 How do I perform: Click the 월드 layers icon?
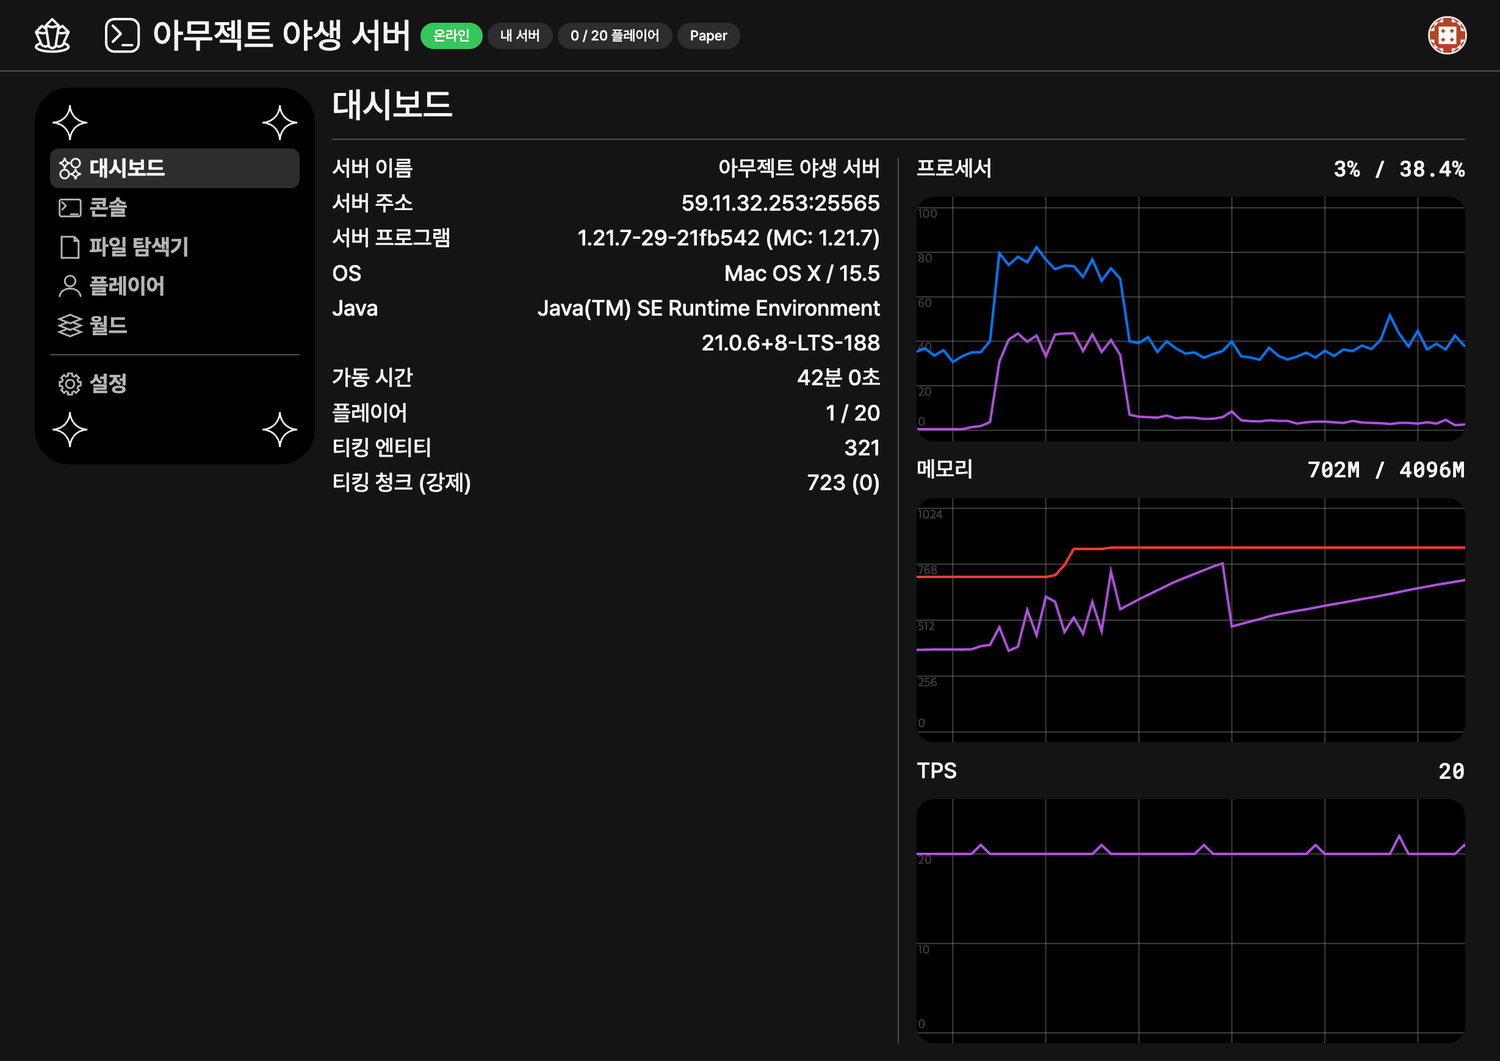point(70,326)
